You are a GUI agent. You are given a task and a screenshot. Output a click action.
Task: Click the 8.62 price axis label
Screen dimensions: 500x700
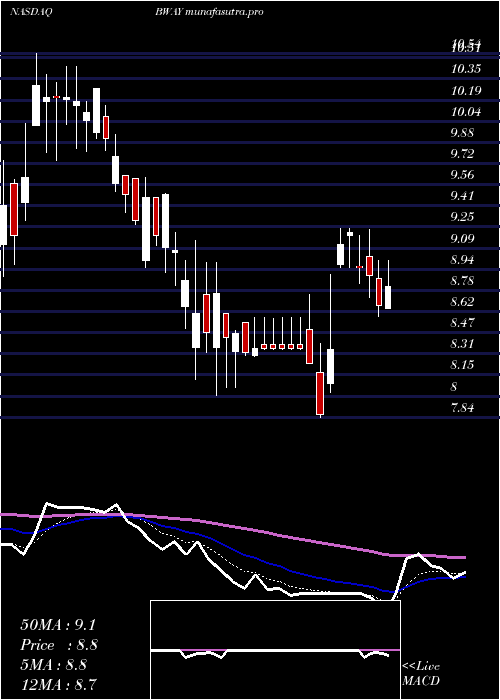coord(462,301)
